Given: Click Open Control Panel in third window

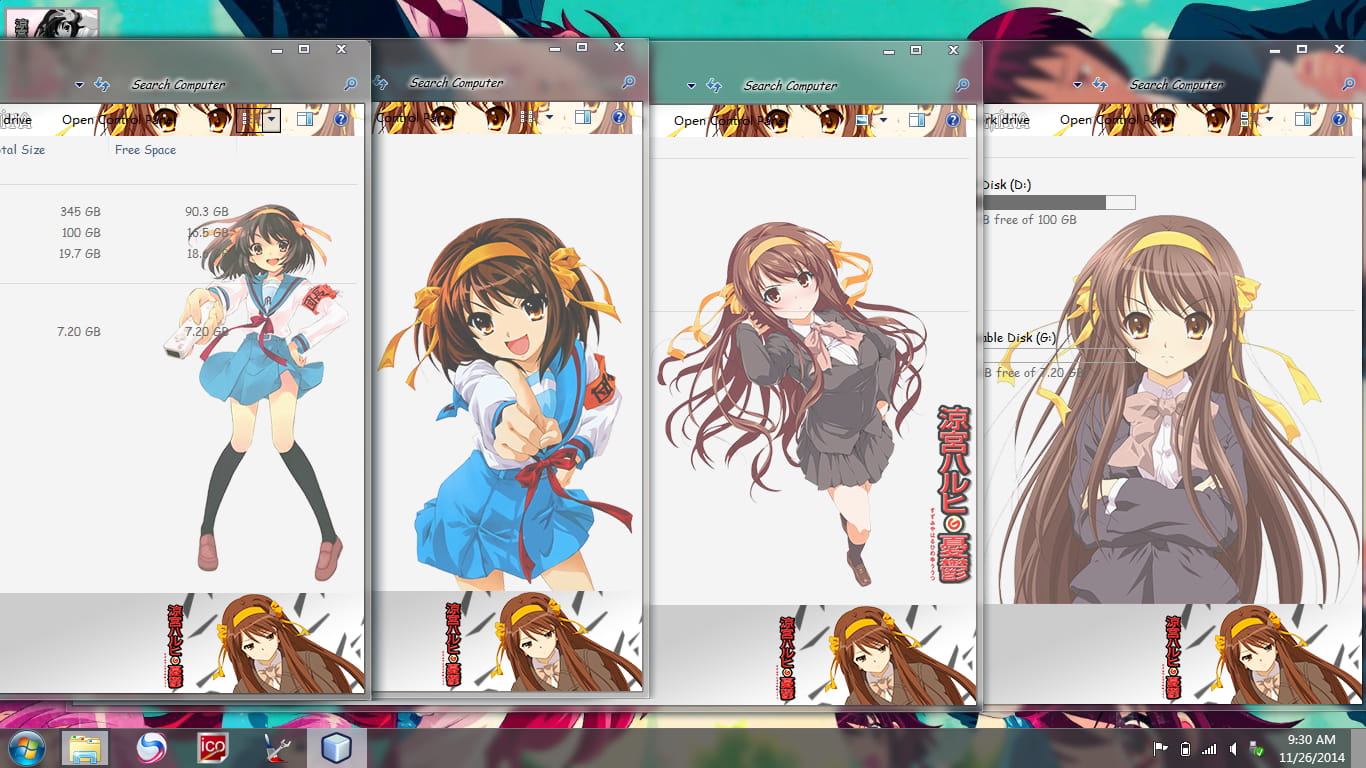Looking at the screenshot, I should point(728,121).
